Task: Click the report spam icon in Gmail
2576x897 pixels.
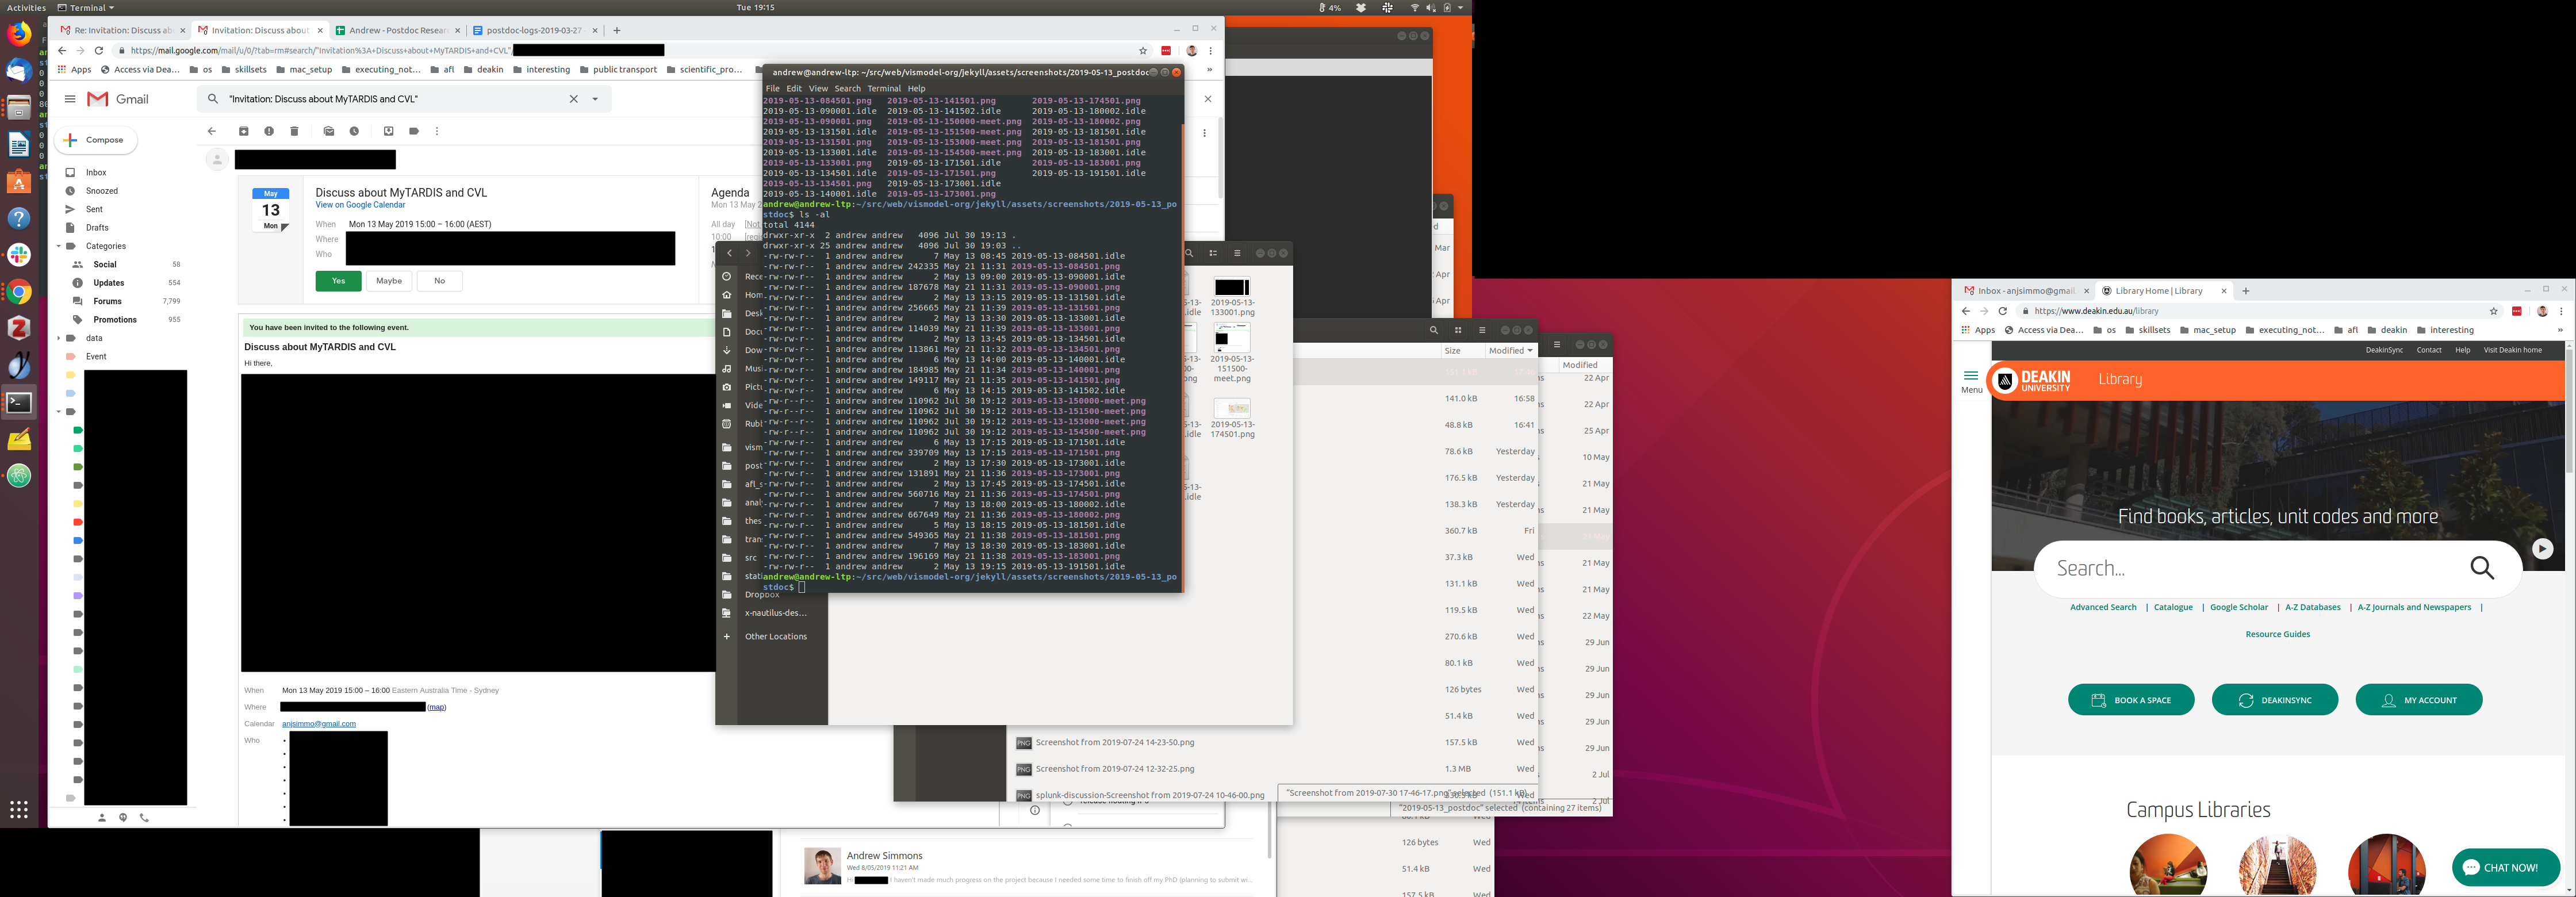Action: coord(269,131)
